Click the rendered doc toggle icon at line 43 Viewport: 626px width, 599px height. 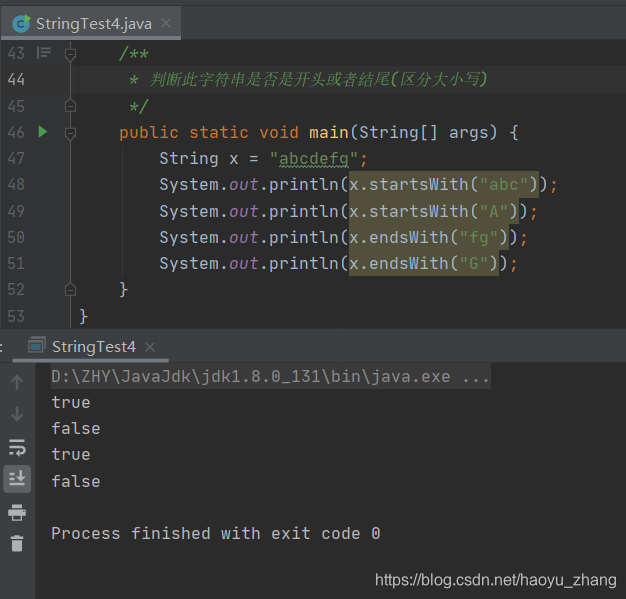coord(44,52)
